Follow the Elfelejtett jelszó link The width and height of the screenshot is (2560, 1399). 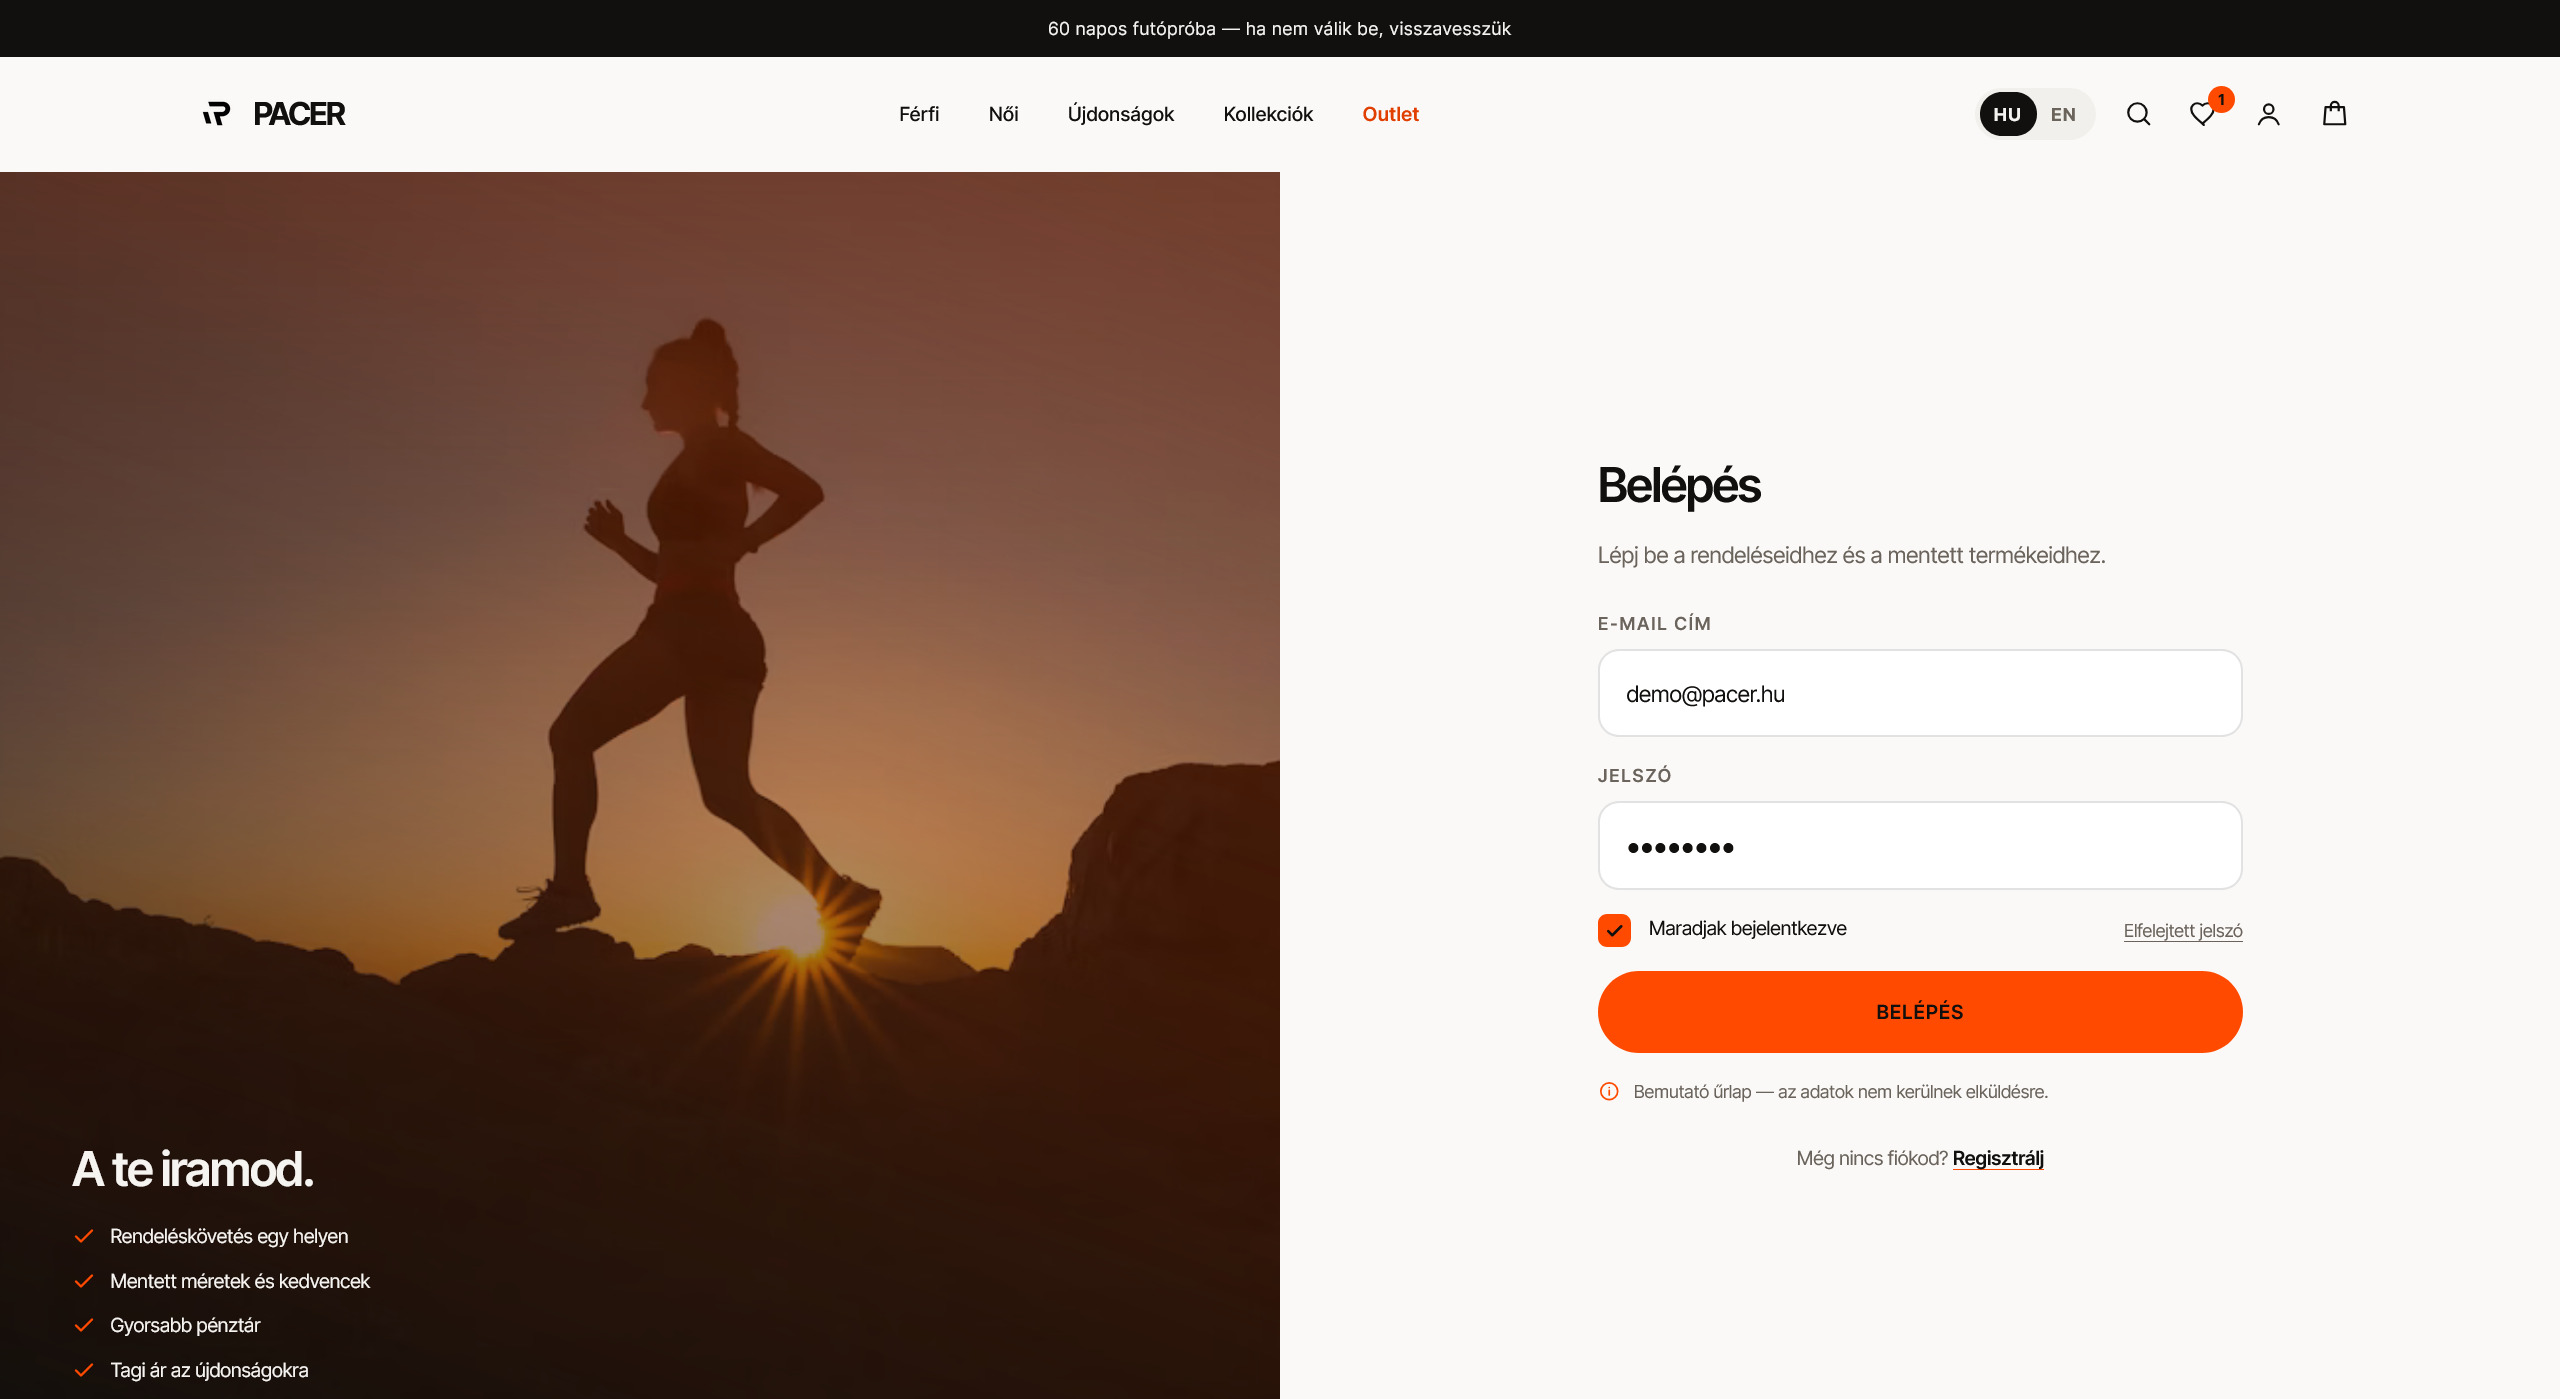click(x=2183, y=931)
